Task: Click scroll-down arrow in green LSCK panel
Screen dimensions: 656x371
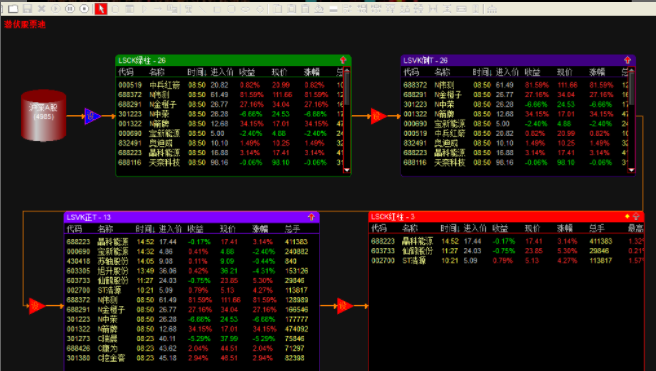Action: click(346, 170)
